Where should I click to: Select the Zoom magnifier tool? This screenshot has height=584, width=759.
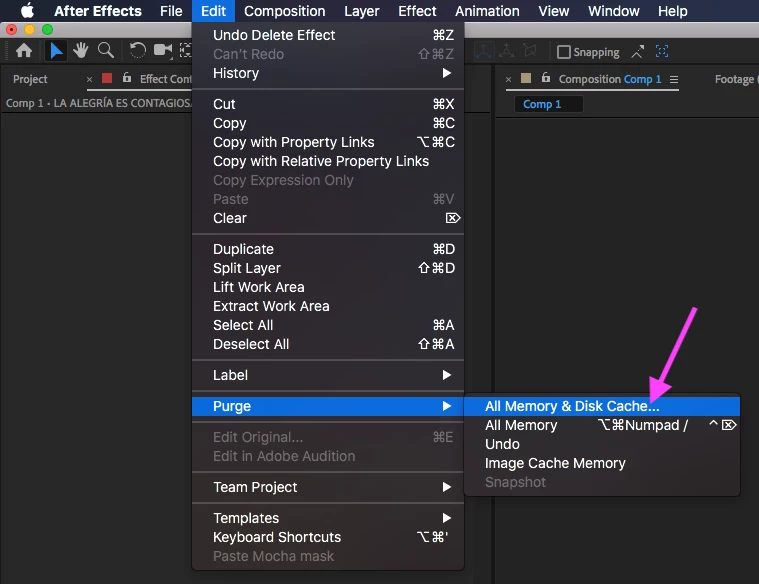coord(106,50)
